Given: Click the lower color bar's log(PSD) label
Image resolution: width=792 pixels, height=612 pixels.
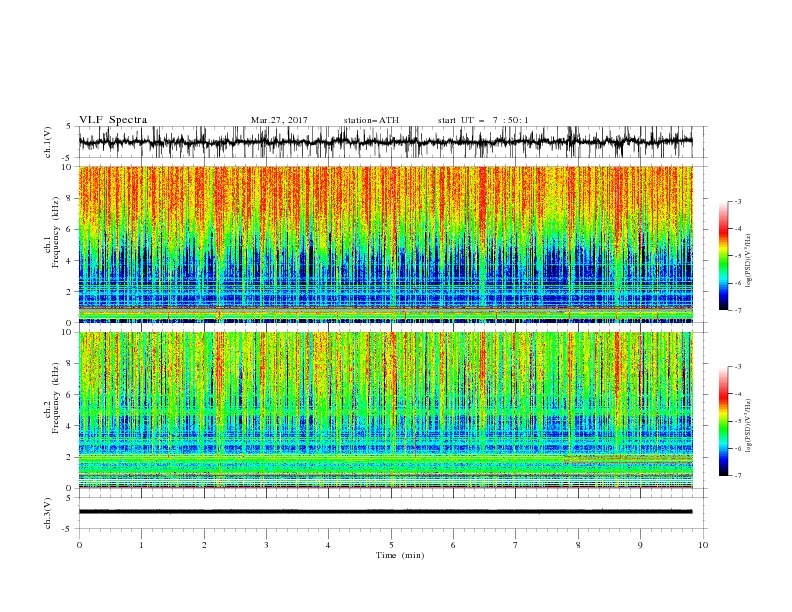Looking at the screenshot, I should [x=749, y=426].
